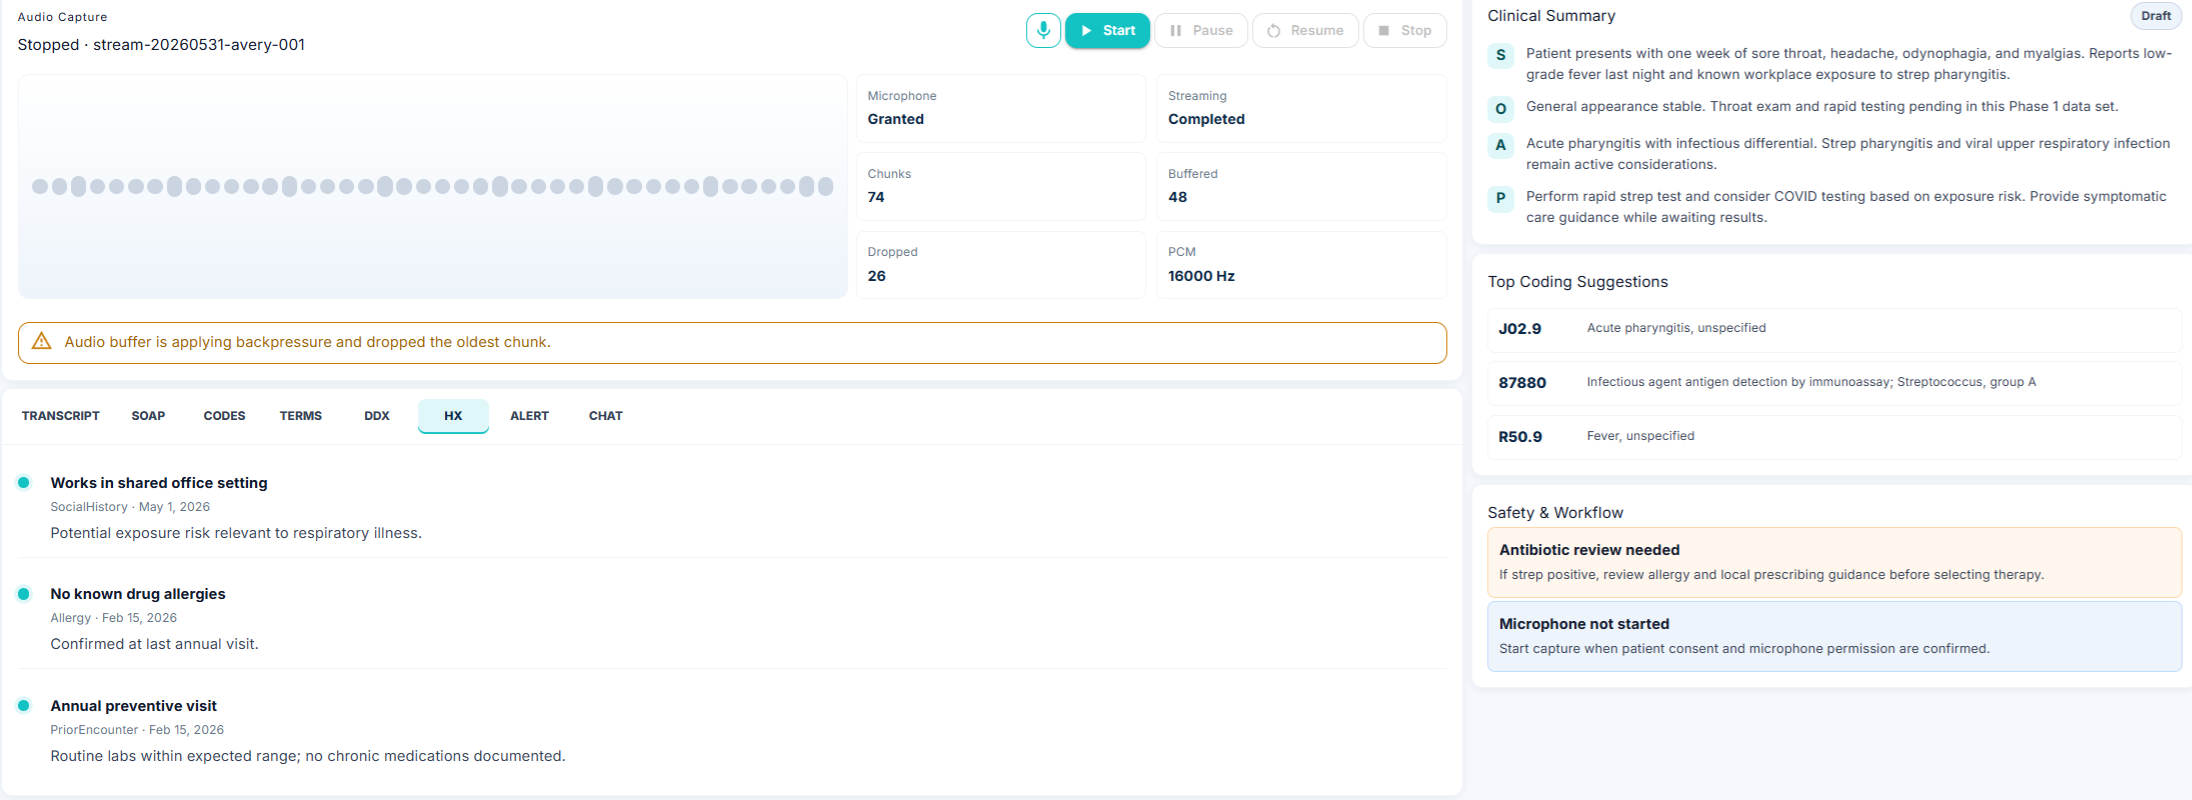Screen dimensions: 2192x800
Task: Open the CODES tab
Action: [x=224, y=416]
